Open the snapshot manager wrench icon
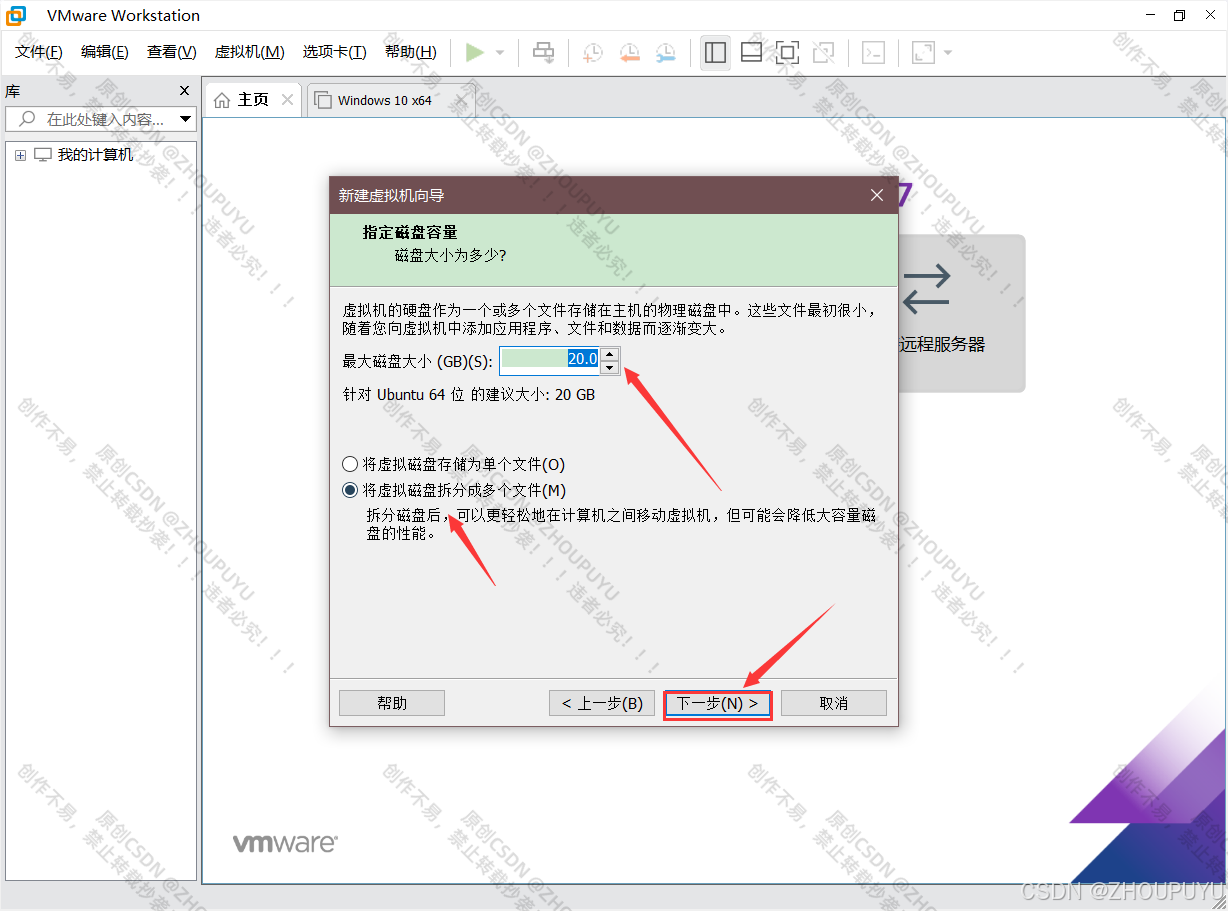This screenshot has width=1228, height=911. pos(665,52)
